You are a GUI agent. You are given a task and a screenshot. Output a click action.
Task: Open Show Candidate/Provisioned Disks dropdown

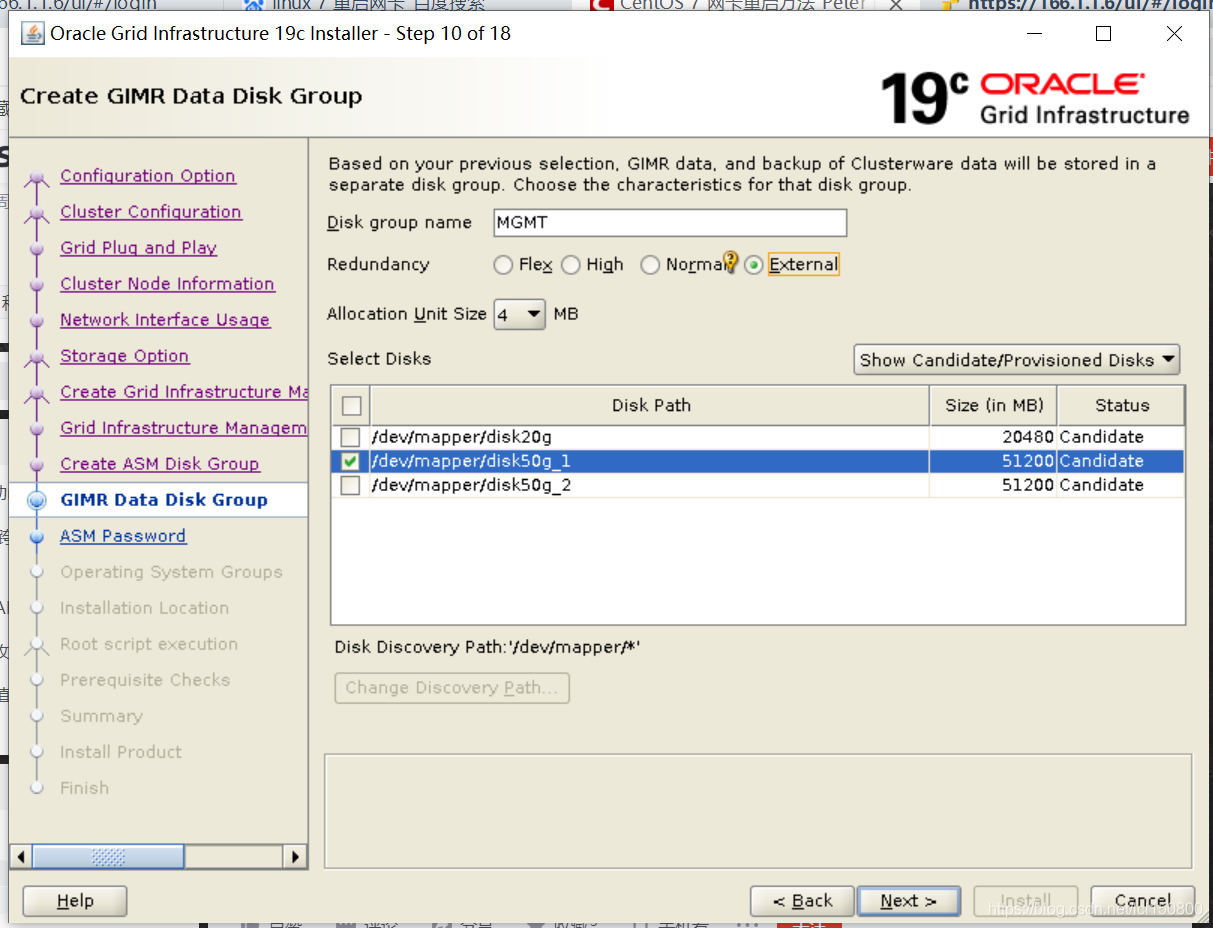click(1016, 360)
